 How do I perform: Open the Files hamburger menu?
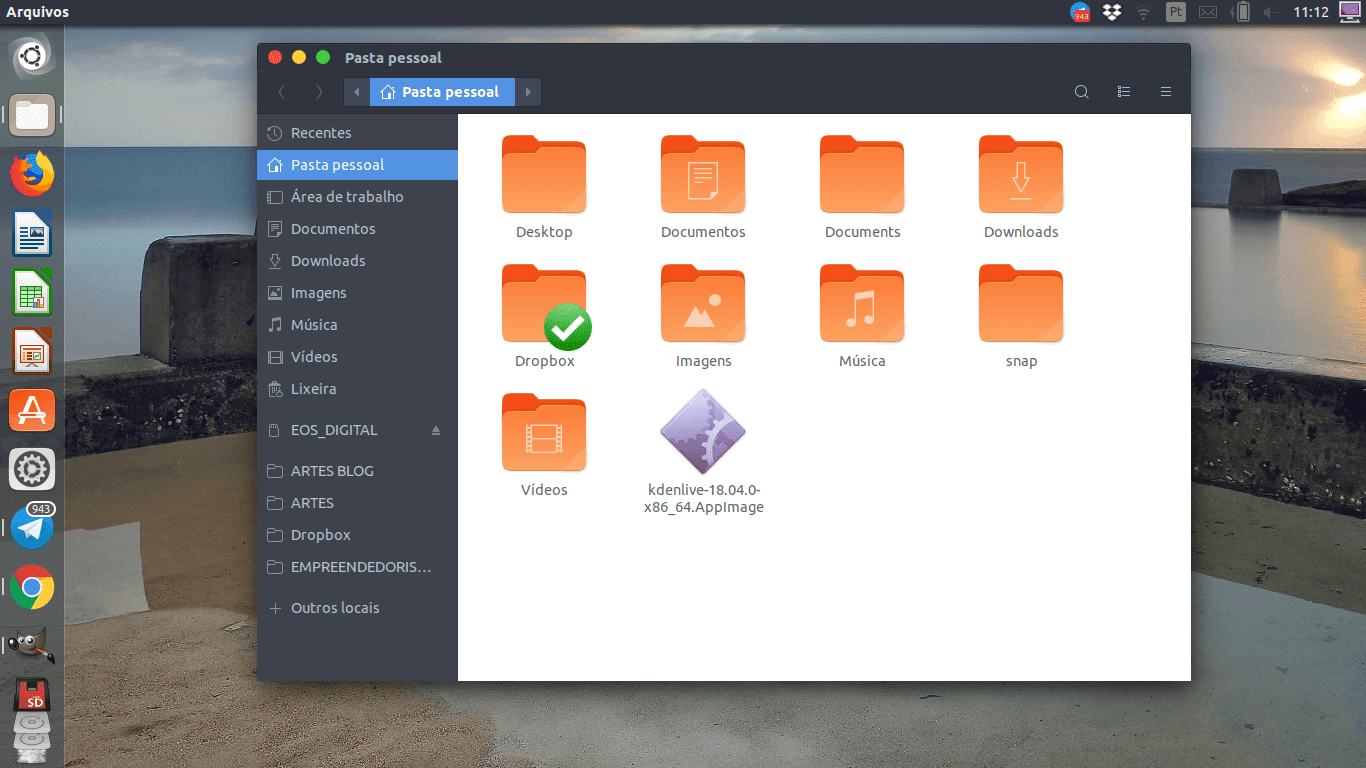tap(1165, 91)
